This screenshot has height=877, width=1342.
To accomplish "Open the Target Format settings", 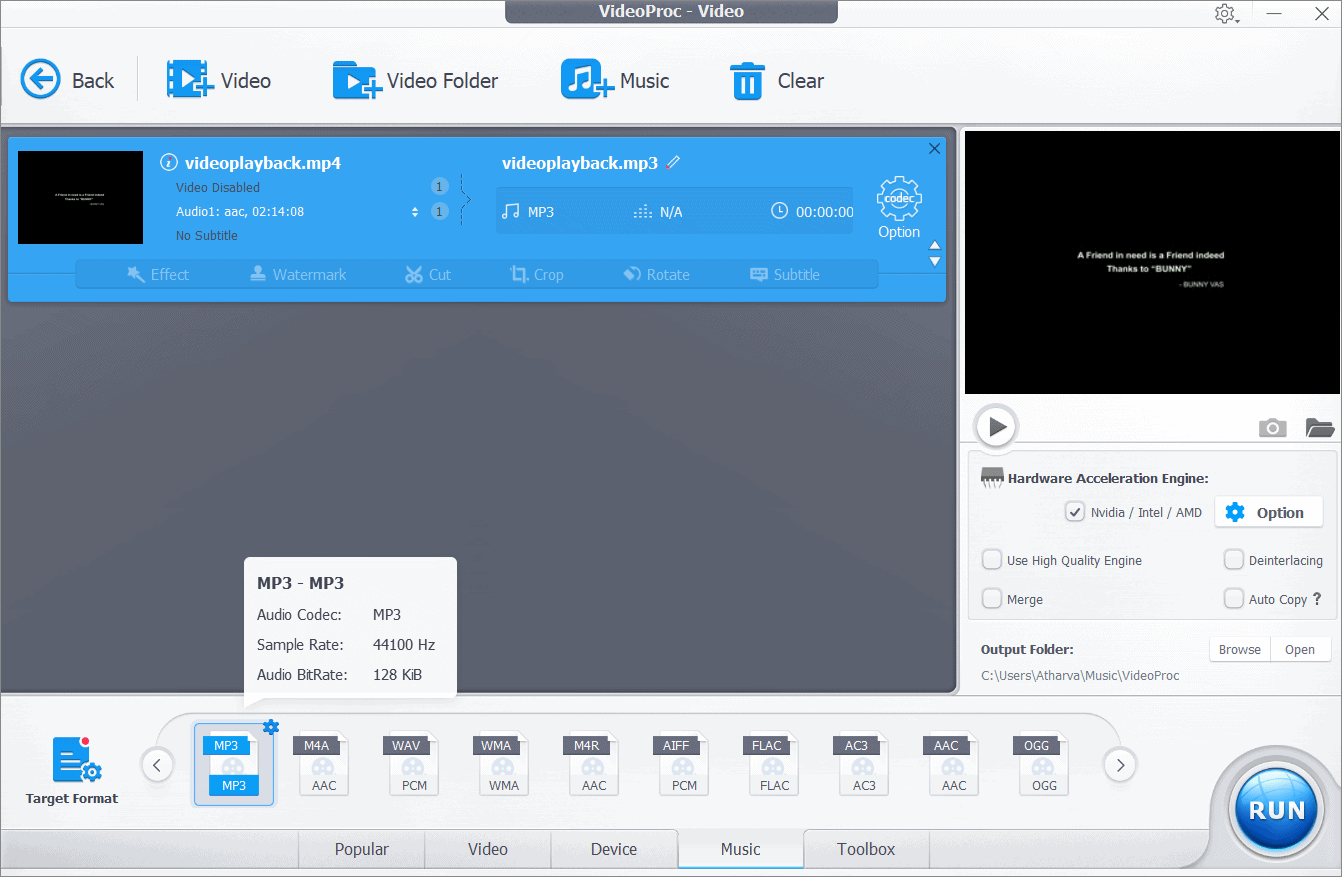I will point(72,771).
